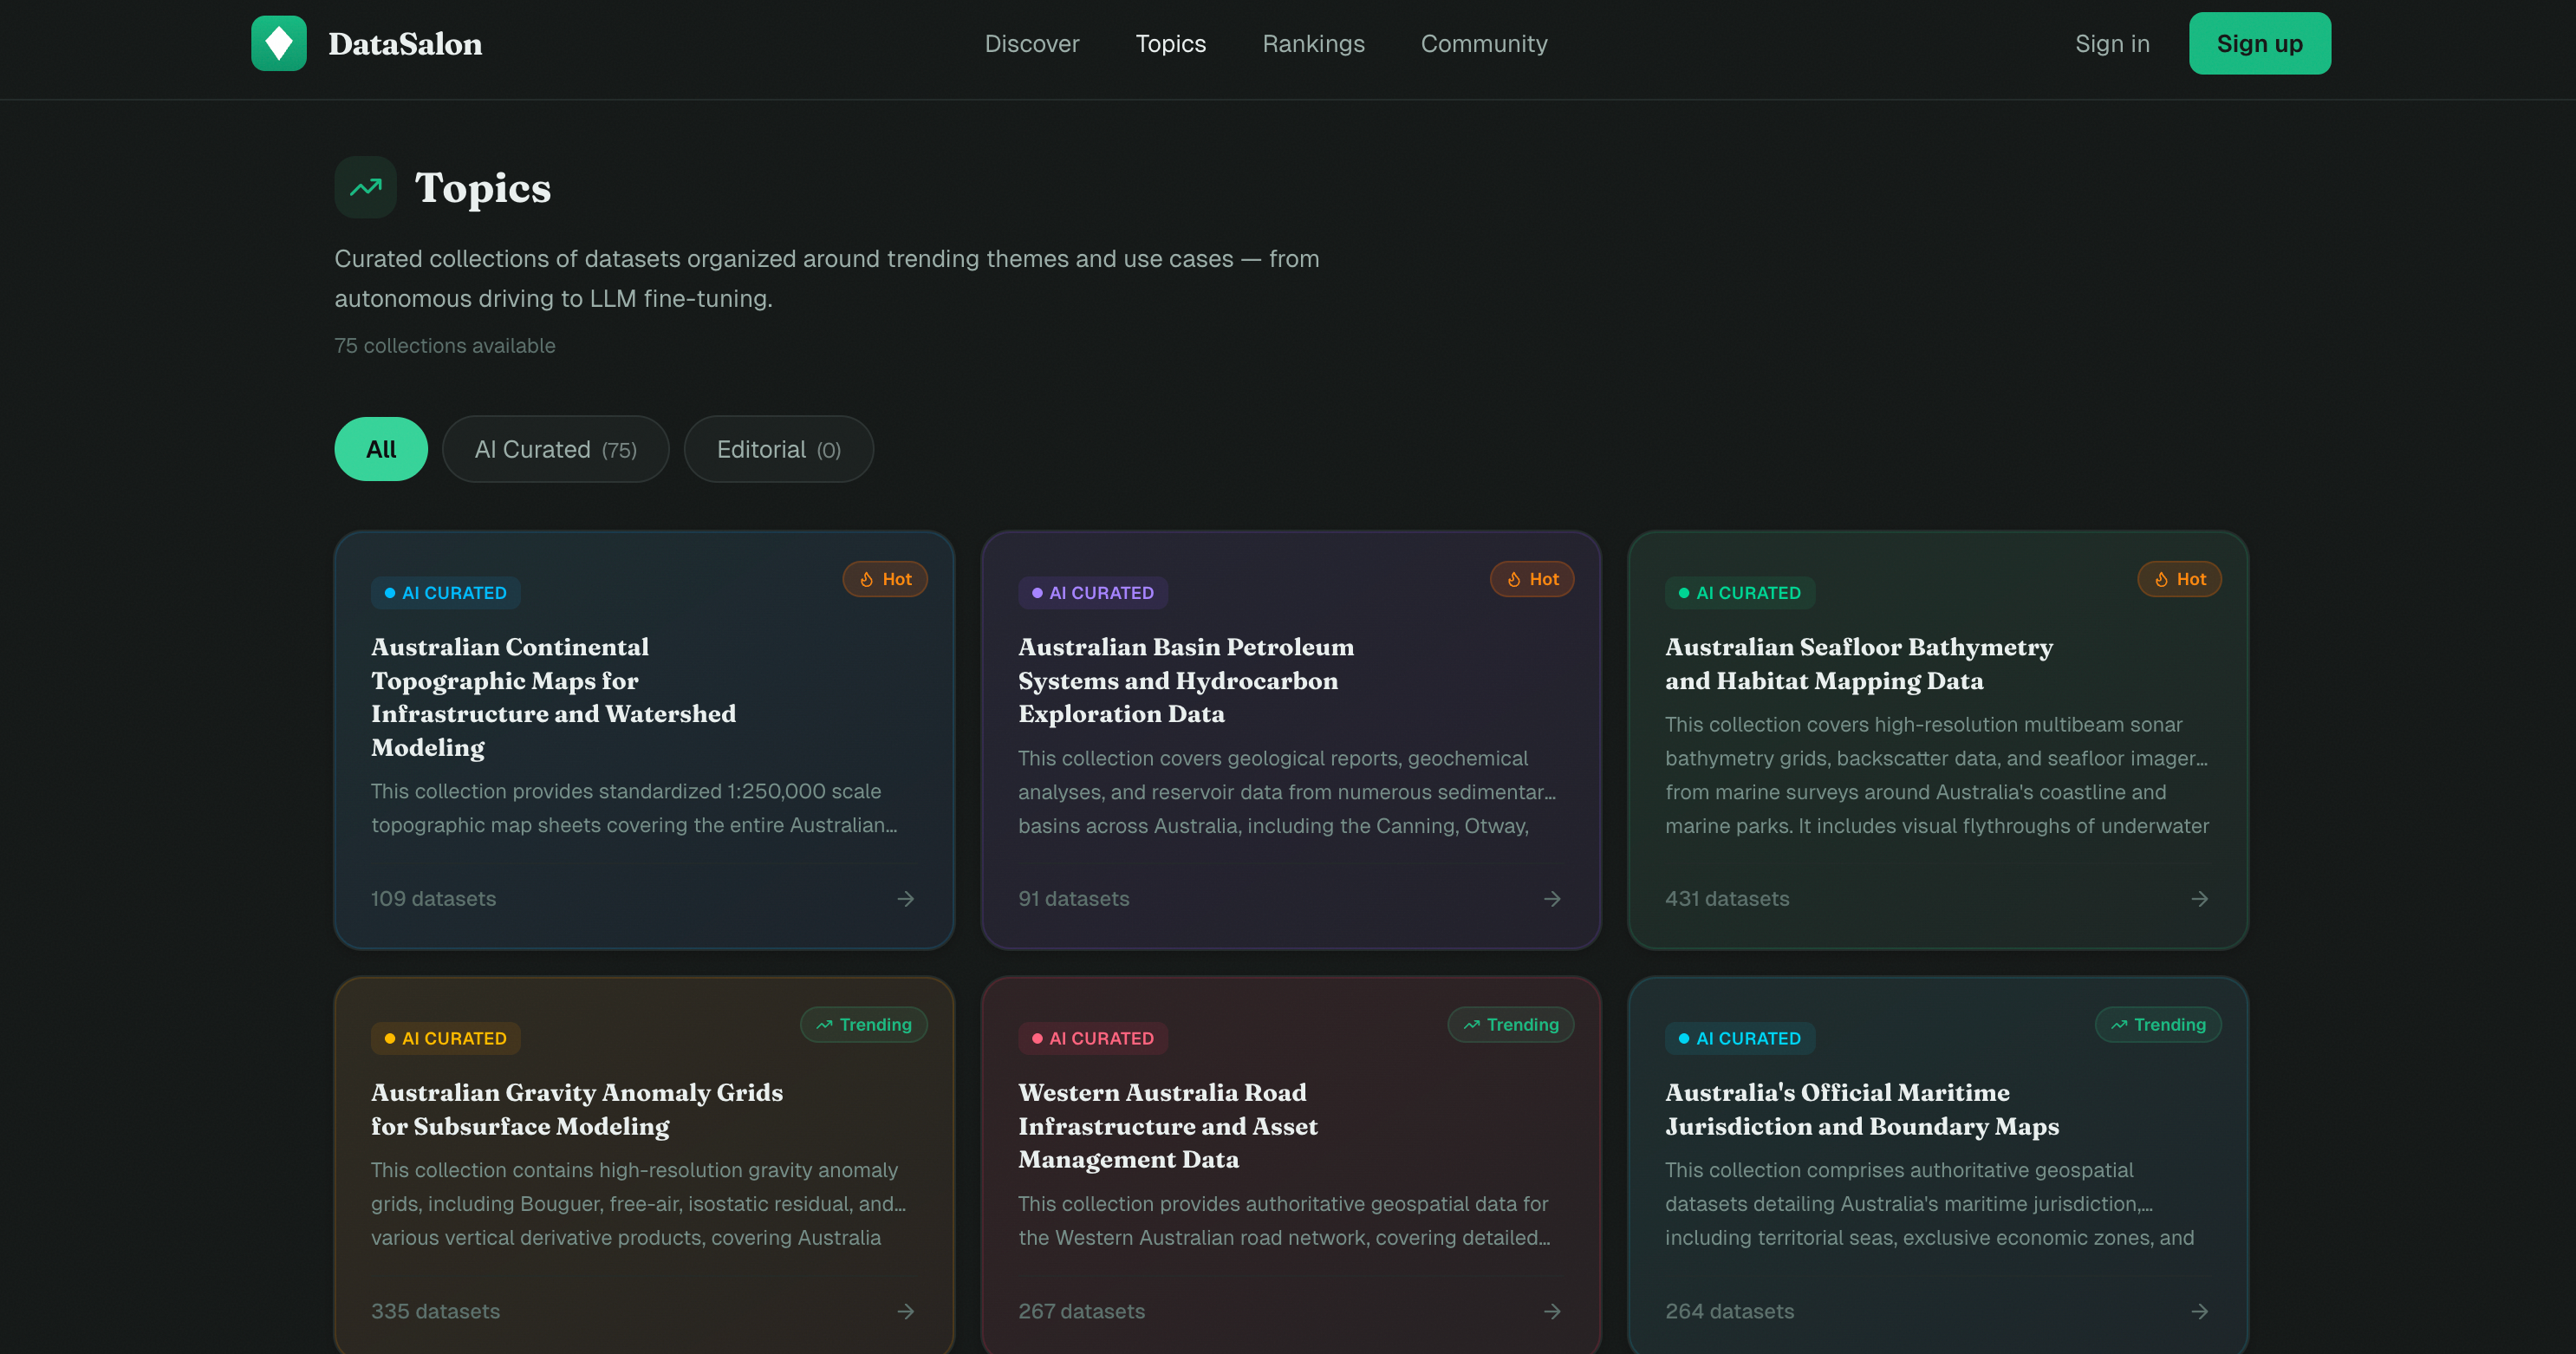
Task: Click the Hot flame badge on Seafloor Bathymetry card
Action: click(2179, 579)
